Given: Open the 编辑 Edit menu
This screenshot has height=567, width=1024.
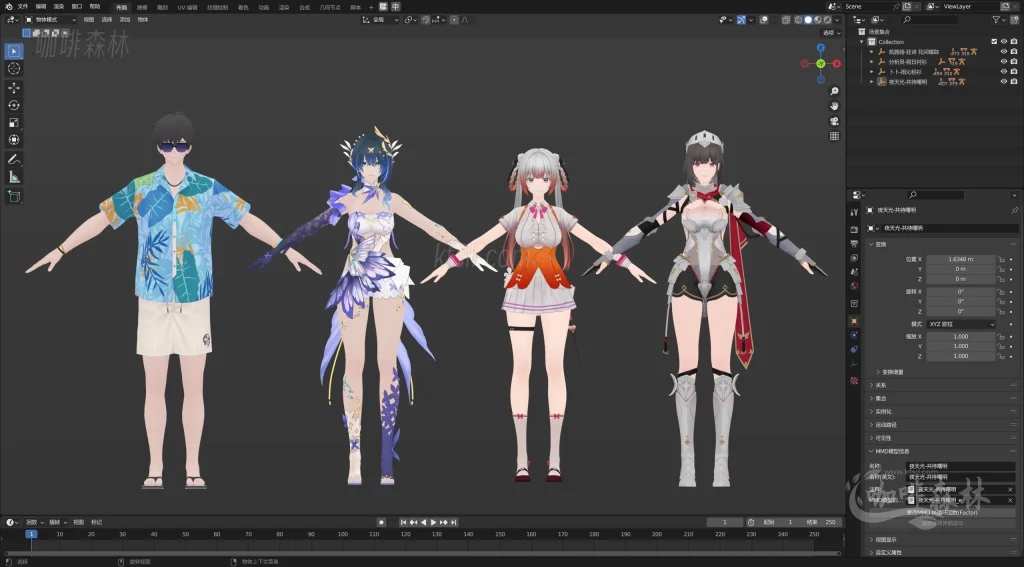Looking at the screenshot, I should pyautogui.click(x=40, y=7).
